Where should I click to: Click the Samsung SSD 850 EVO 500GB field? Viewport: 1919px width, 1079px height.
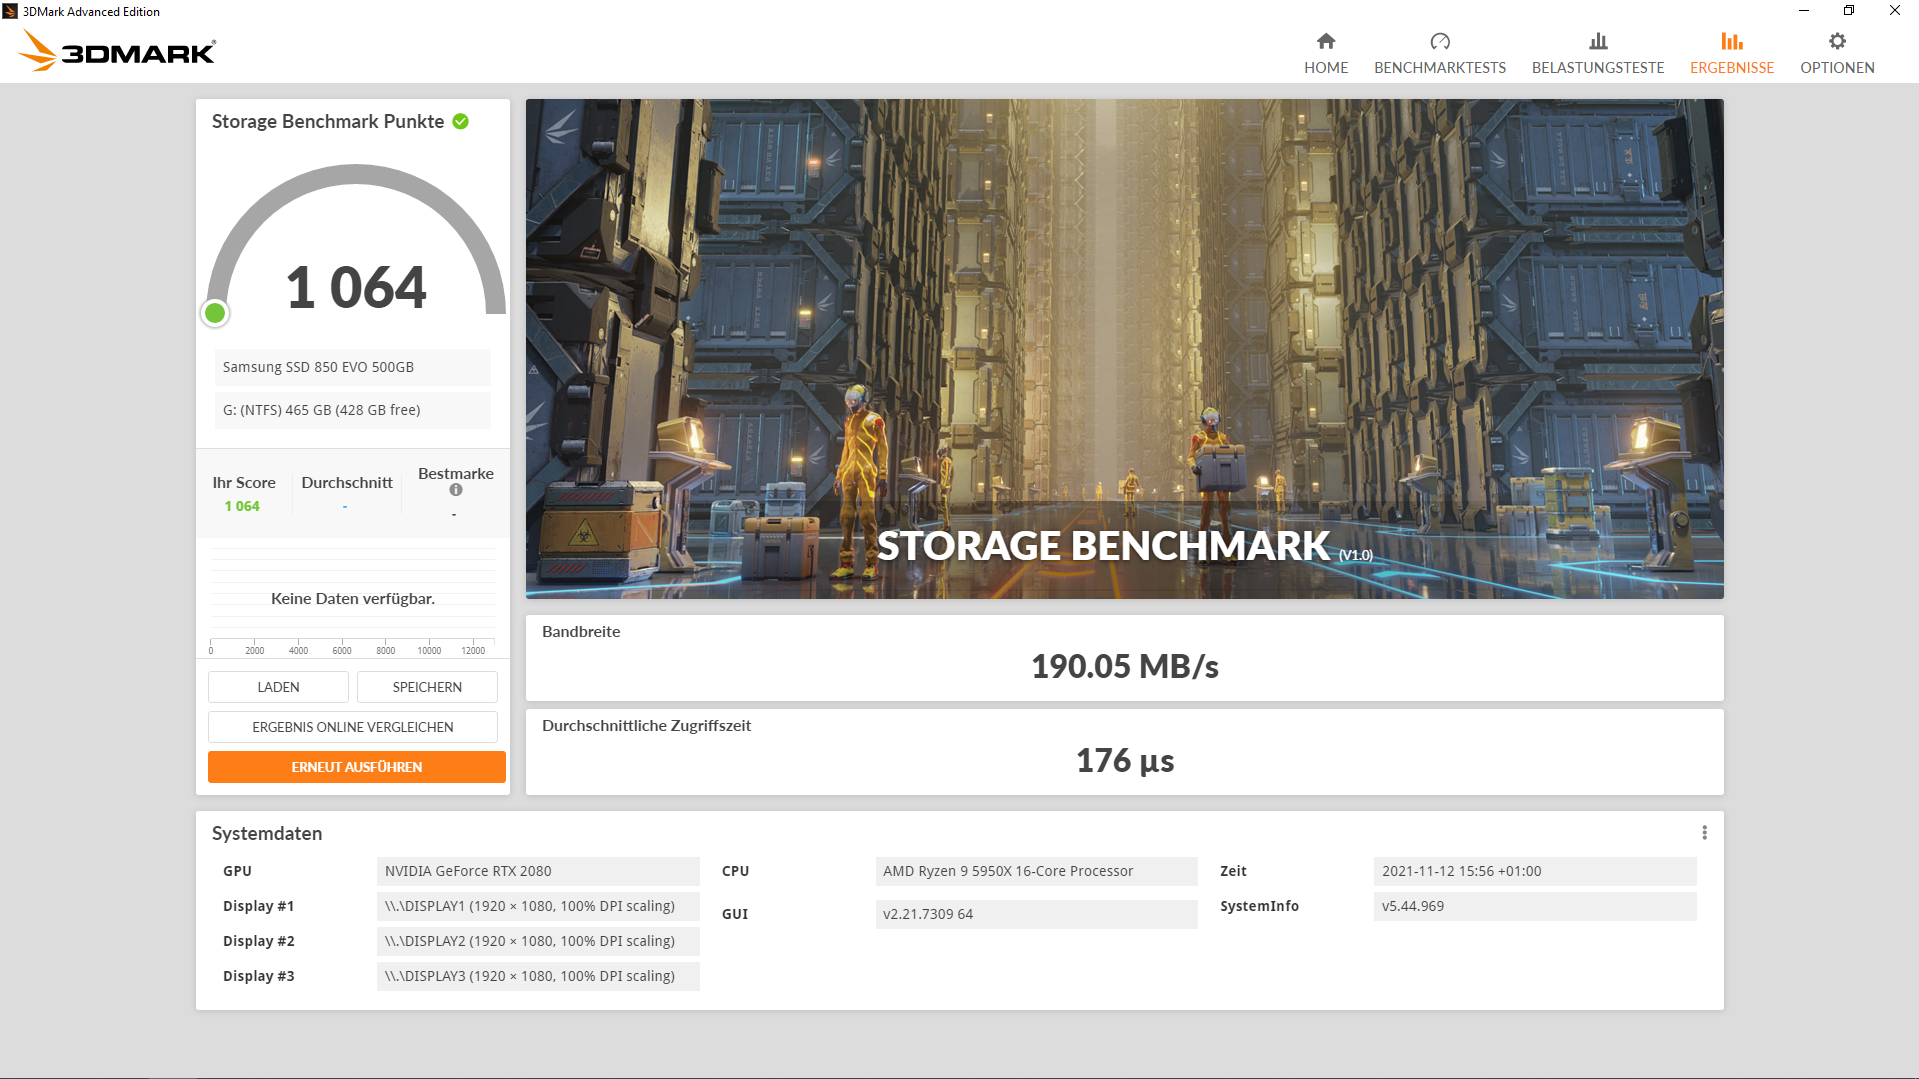point(353,367)
